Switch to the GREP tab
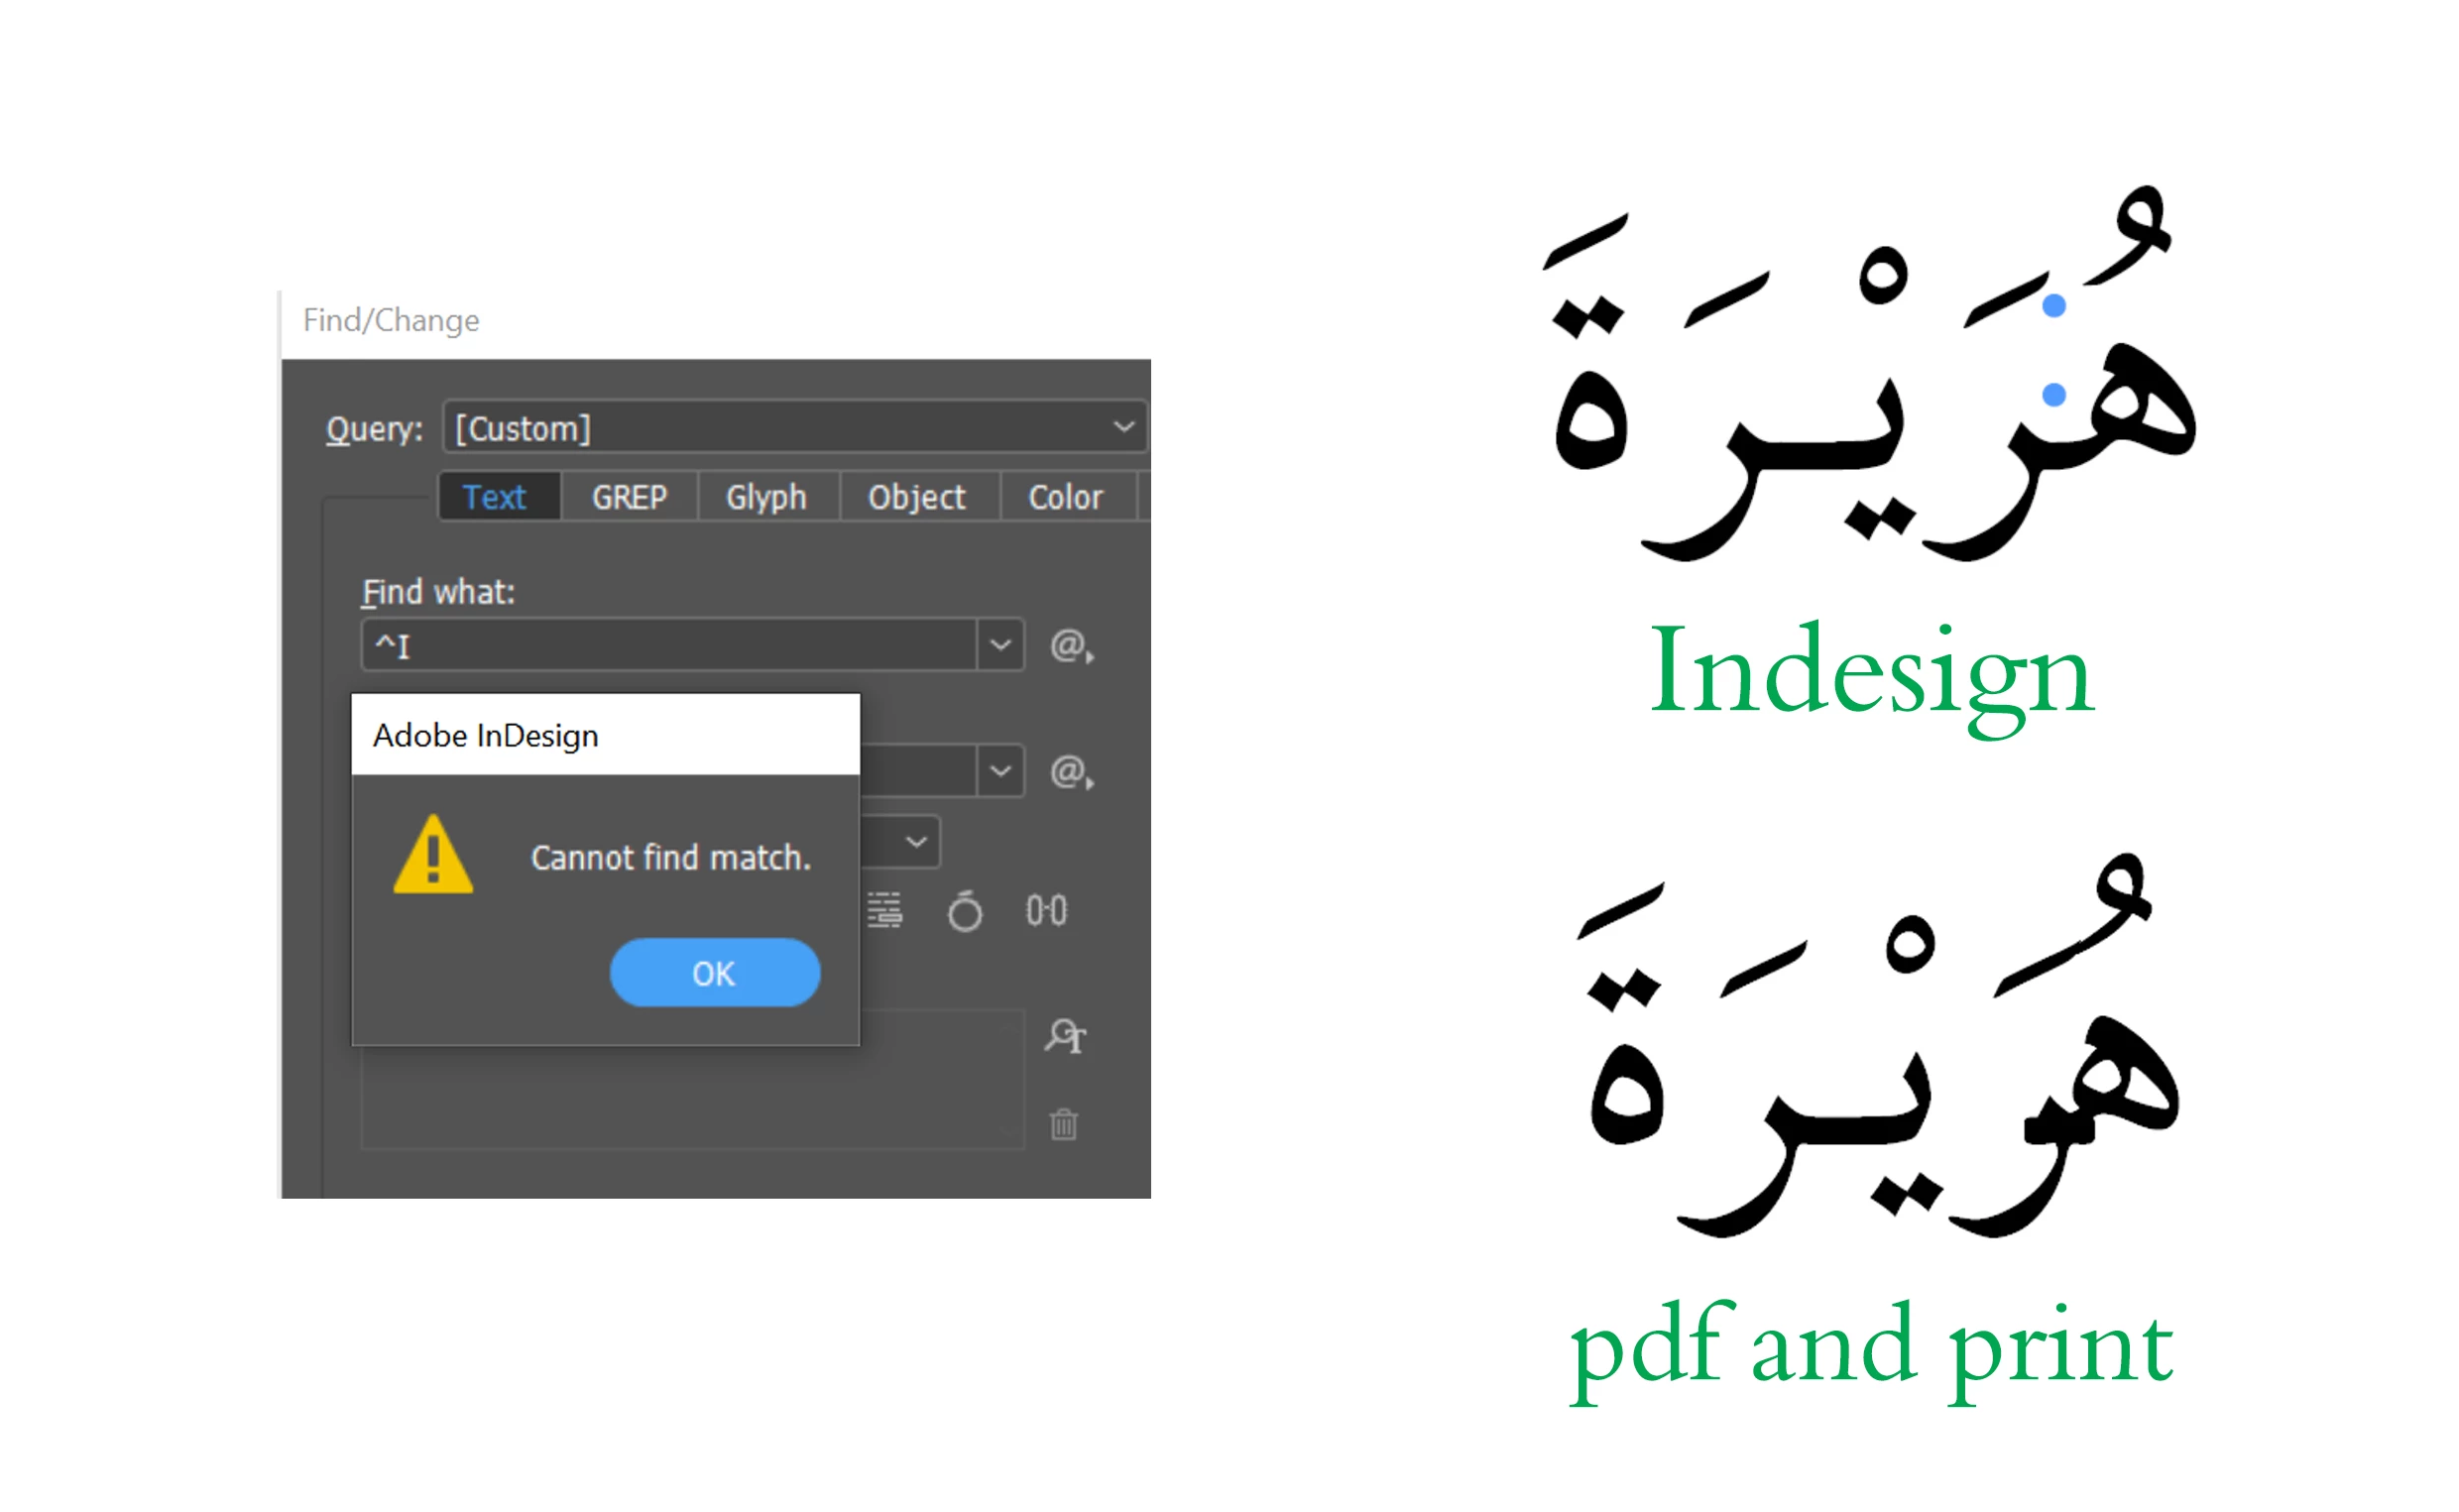The height and width of the screenshot is (1512, 2459). [629, 497]
